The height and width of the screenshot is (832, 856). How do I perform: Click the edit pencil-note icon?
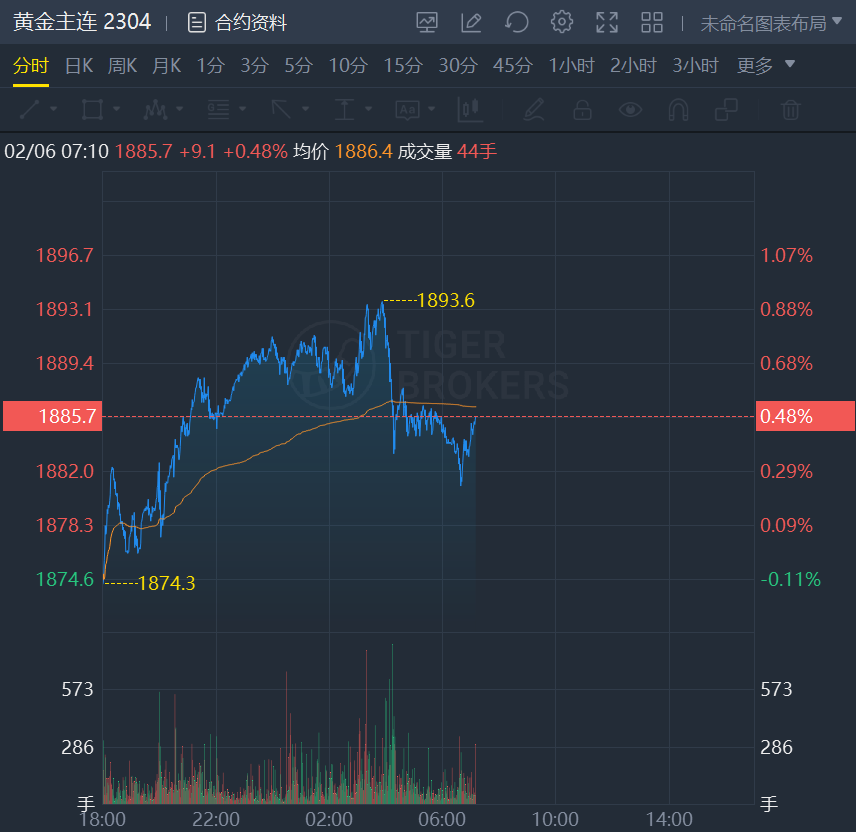471,22
